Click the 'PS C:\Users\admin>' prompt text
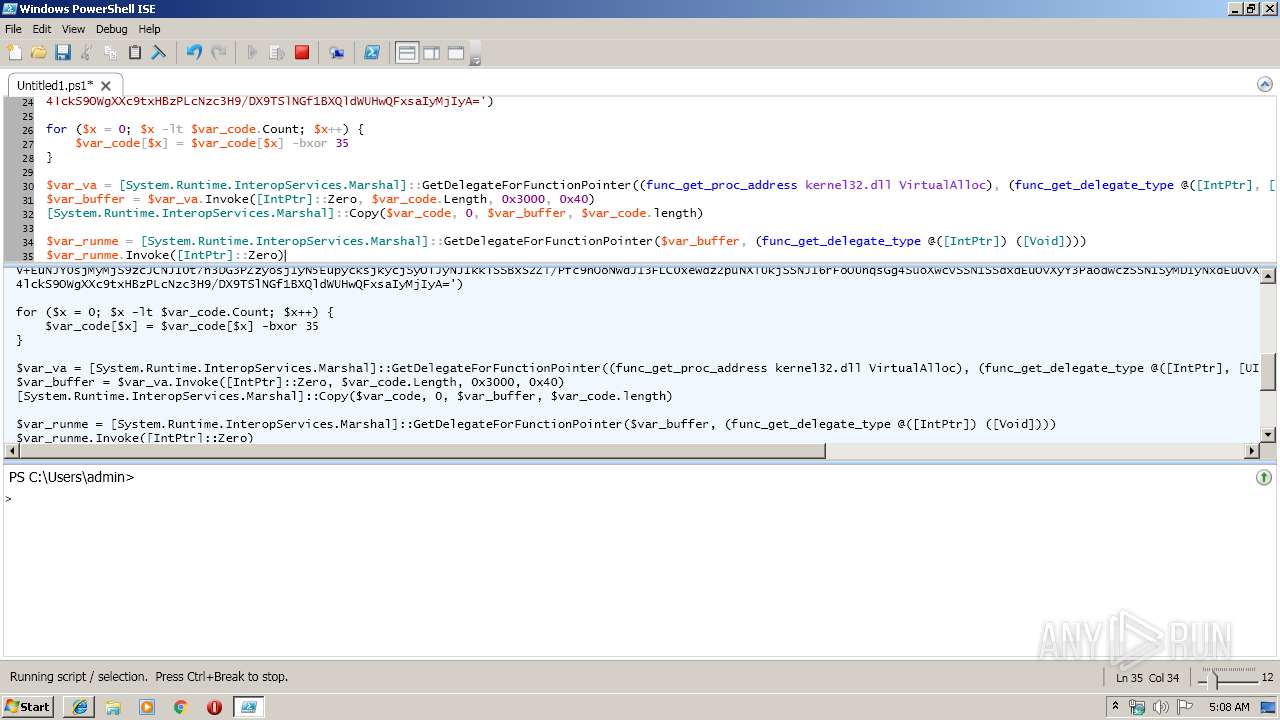The image size is (1280, 720). (x=71, y=477)
